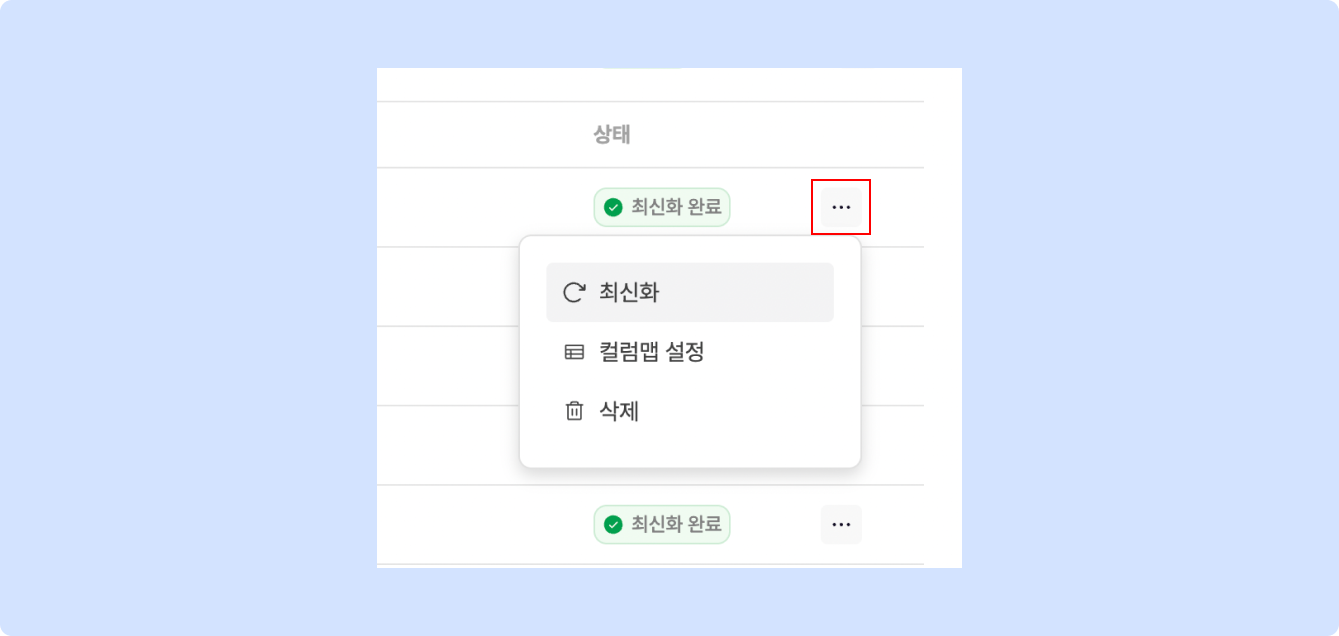Click empty space below 삭제 inside the popup
This screenshot has width=1339, height=636.
[690, 448]
